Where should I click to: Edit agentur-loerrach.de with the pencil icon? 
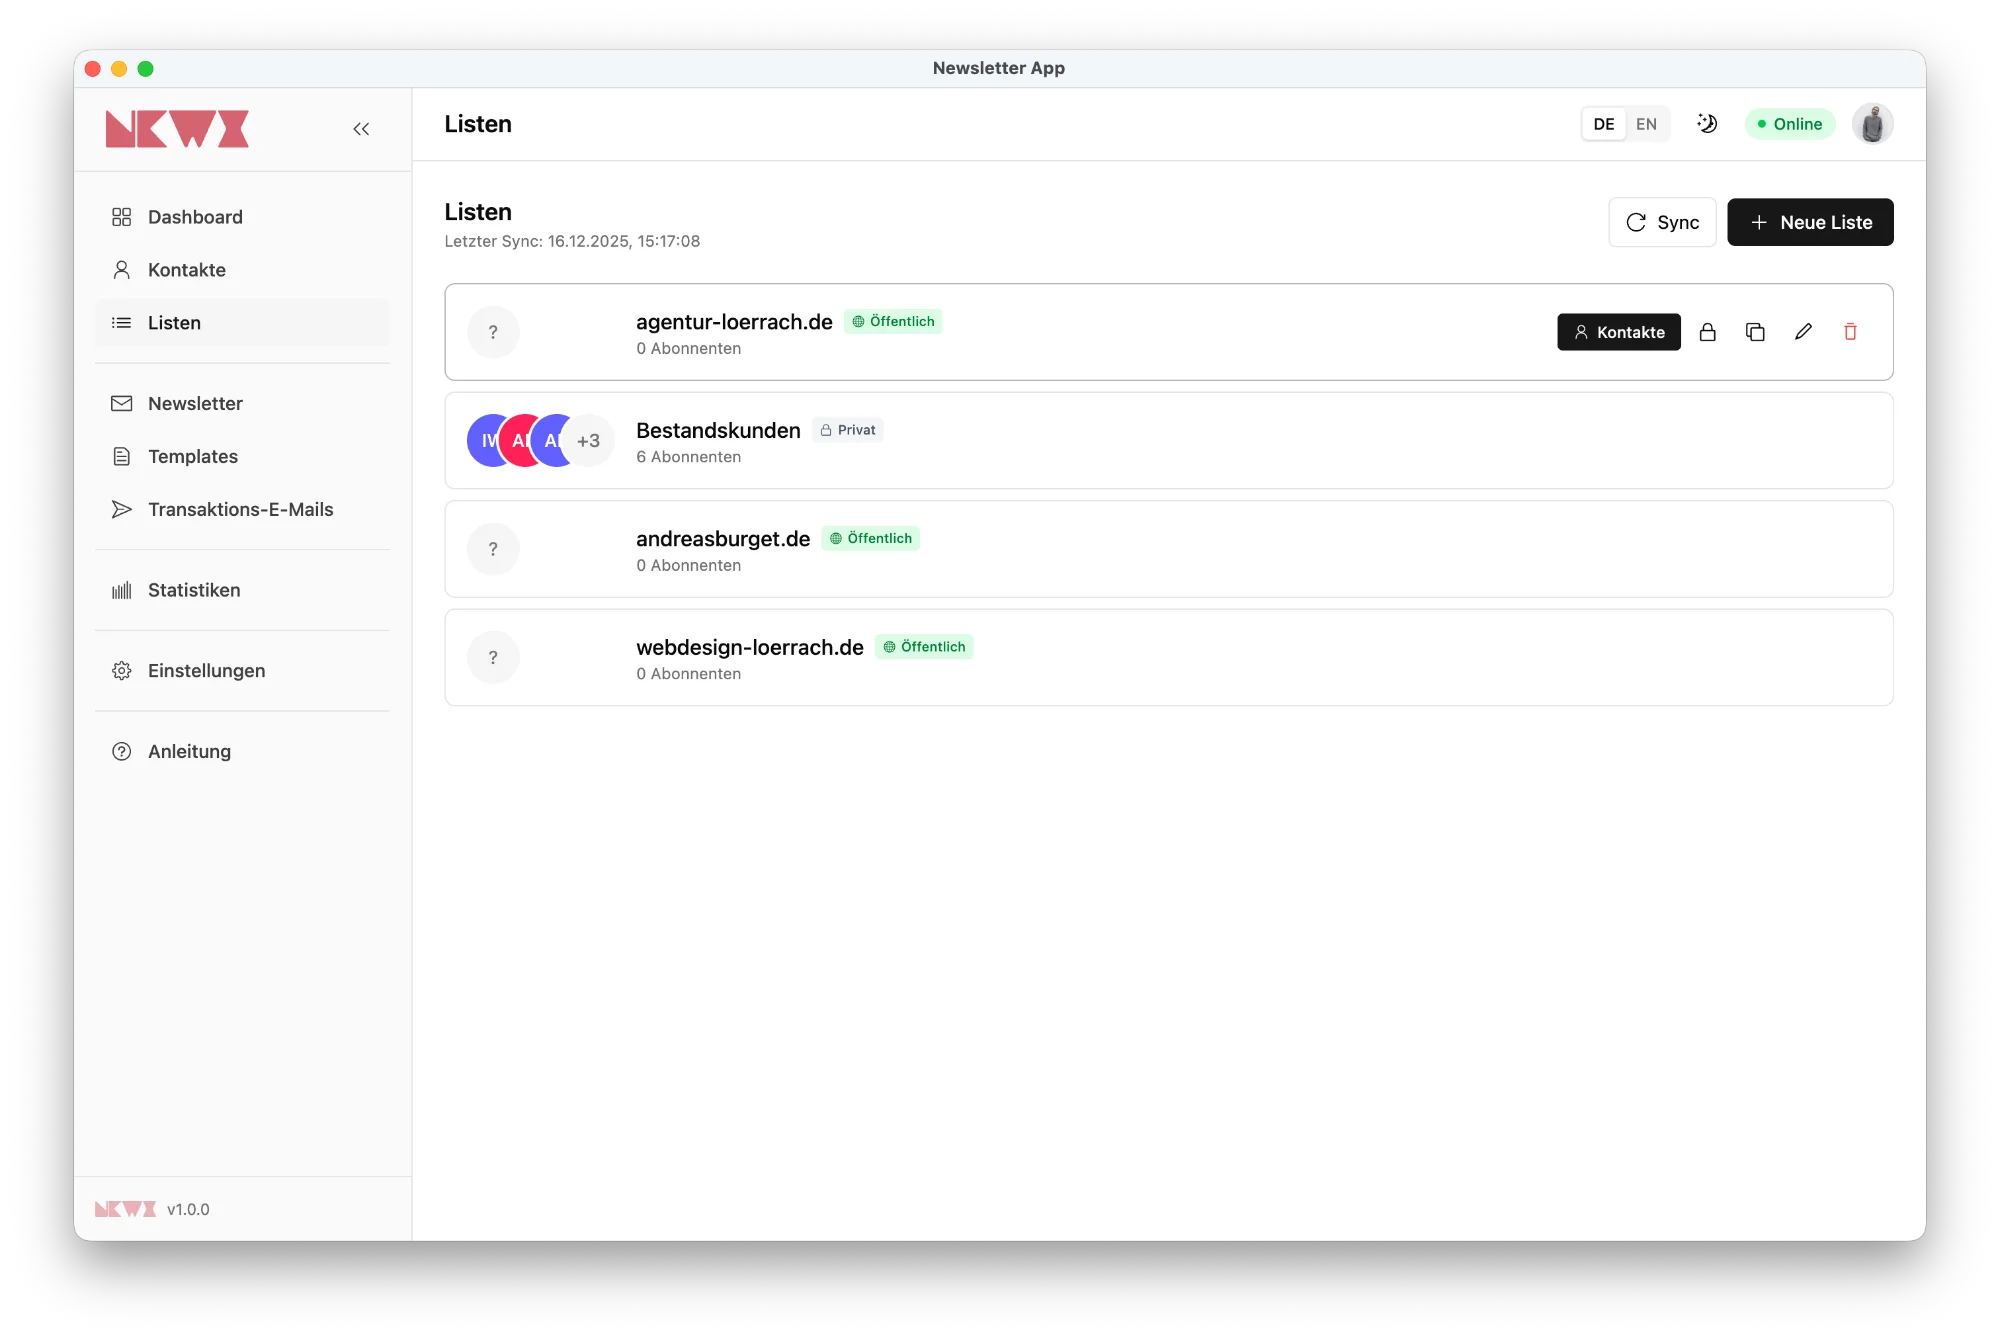(1803, 332)
